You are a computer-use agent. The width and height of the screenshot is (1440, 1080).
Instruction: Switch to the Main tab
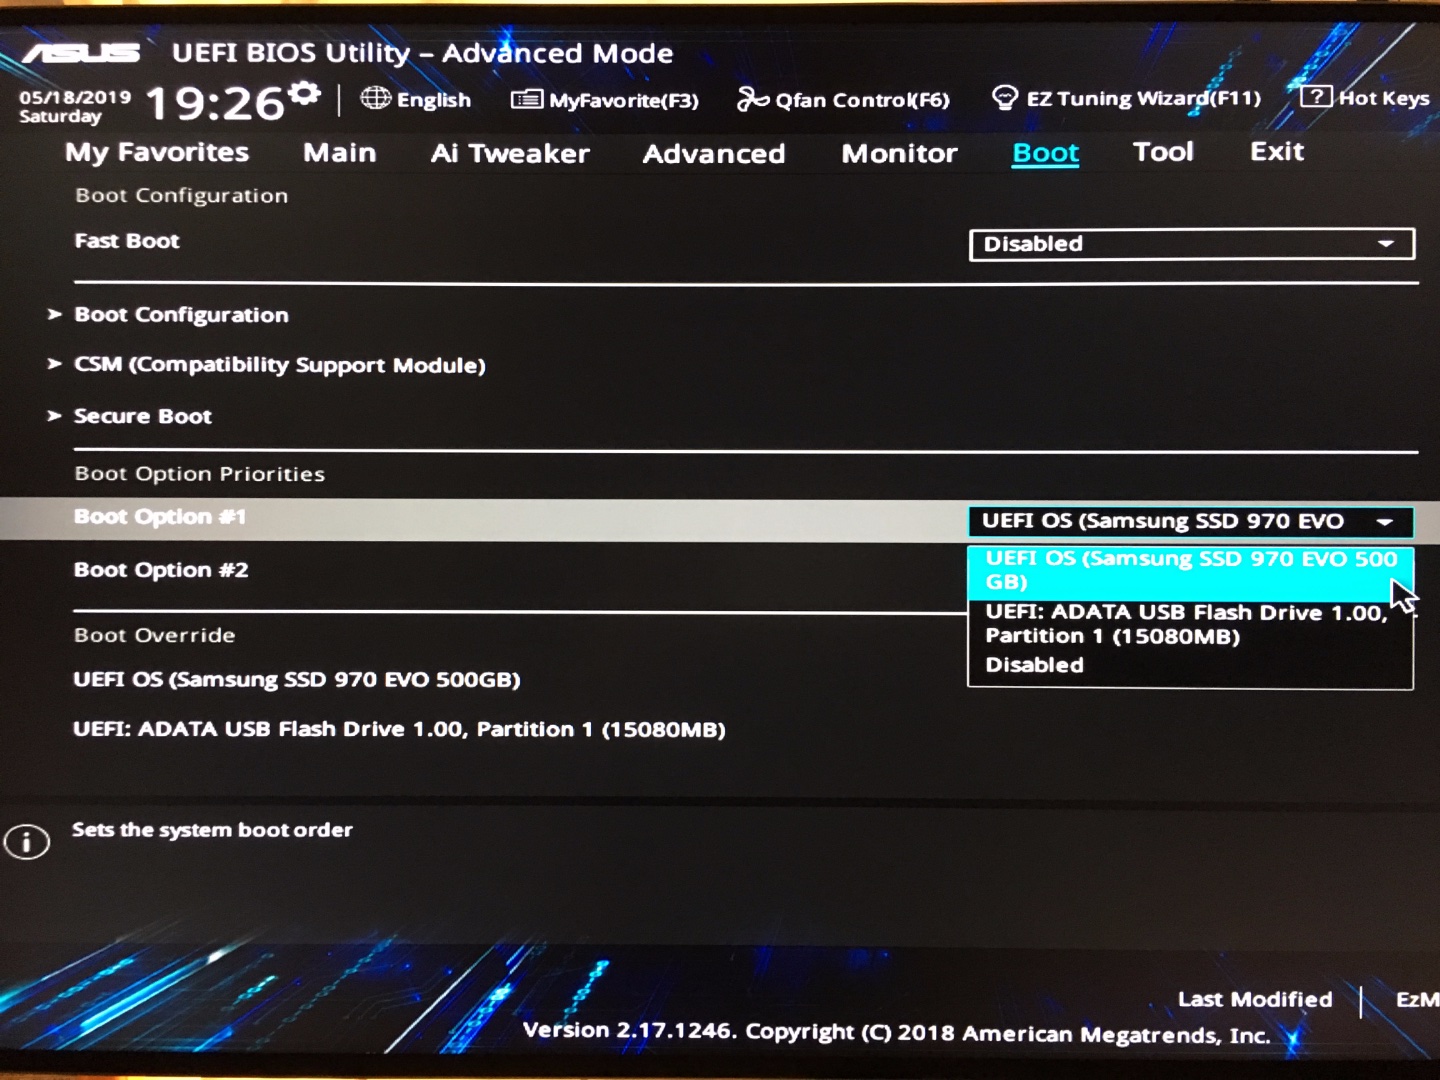[340, 153]
